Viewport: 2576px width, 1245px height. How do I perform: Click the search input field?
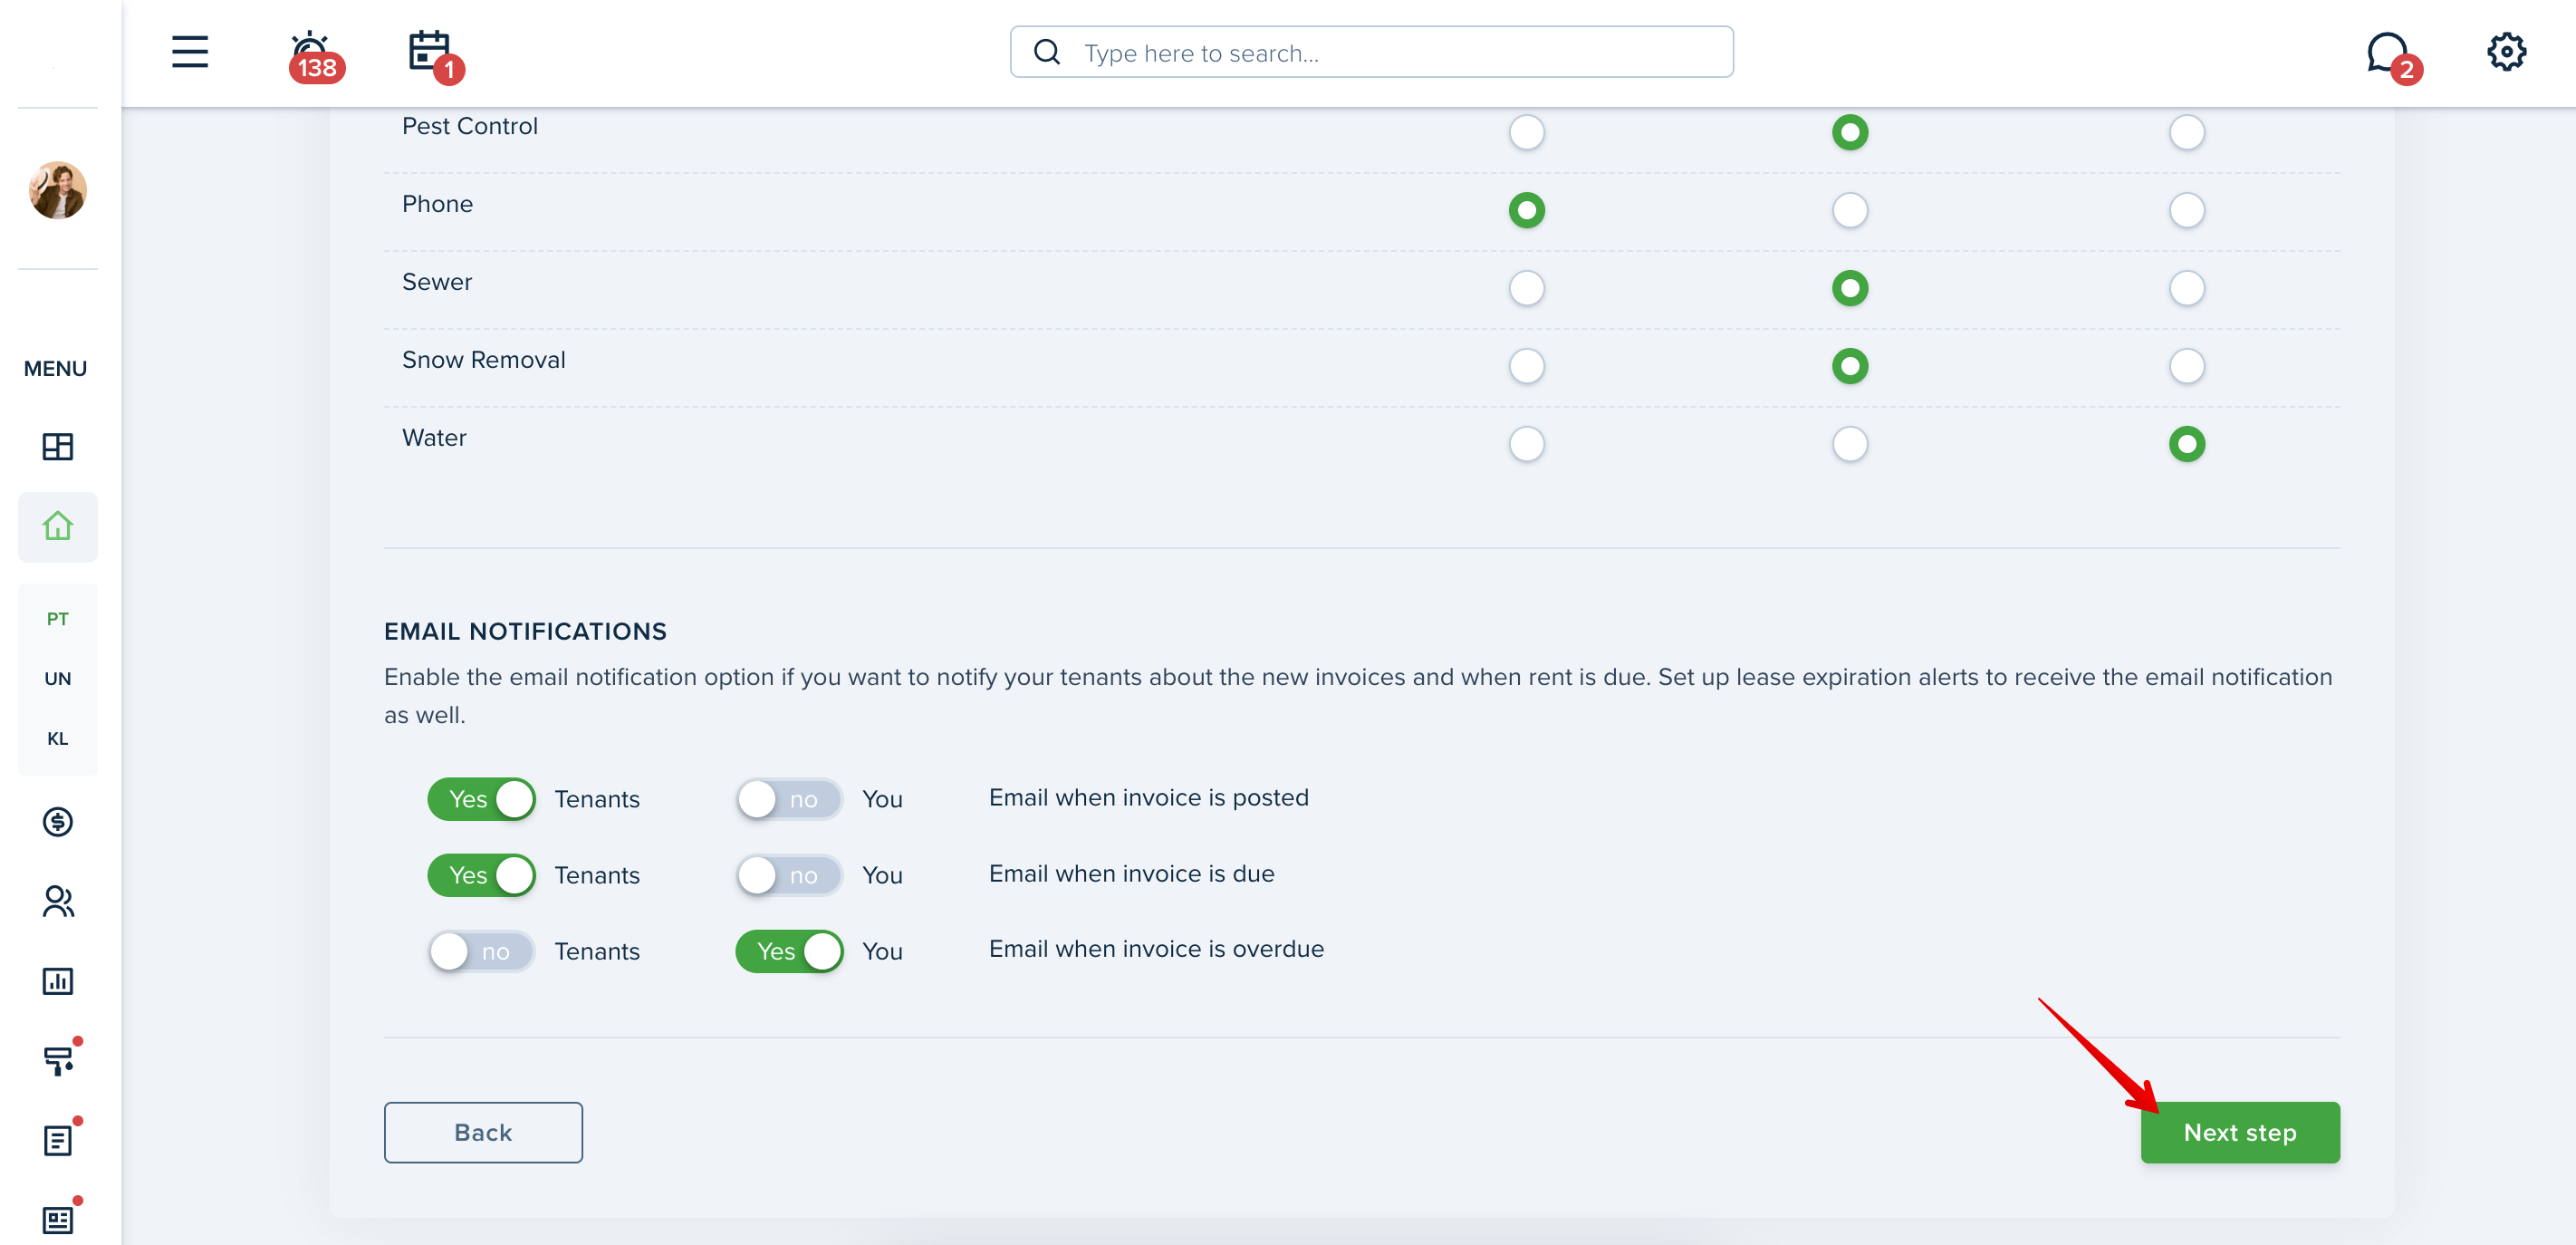(1372, 52)
